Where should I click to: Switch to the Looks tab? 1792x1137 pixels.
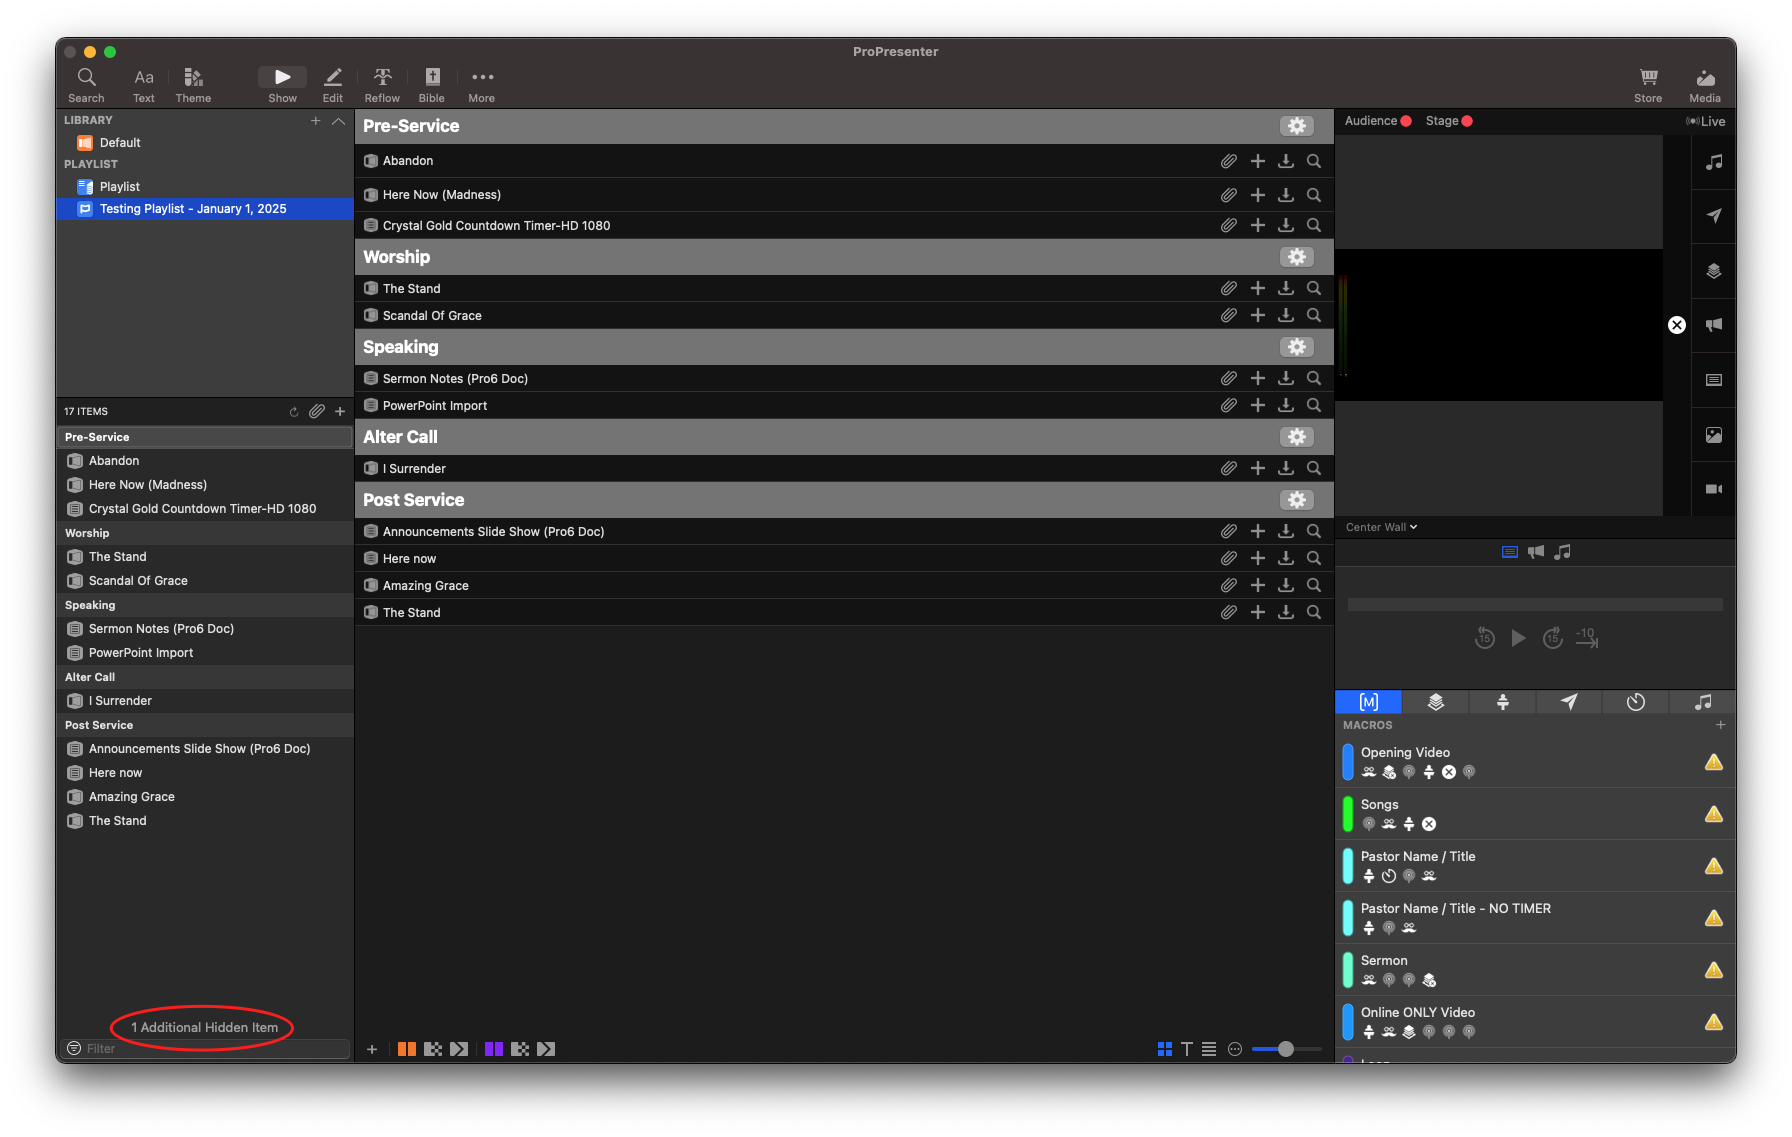1436,702
